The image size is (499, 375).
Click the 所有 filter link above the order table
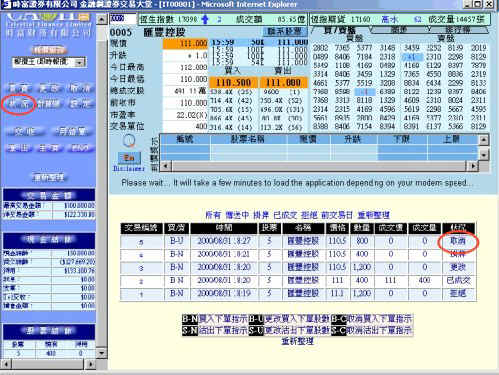pos(213,215)
